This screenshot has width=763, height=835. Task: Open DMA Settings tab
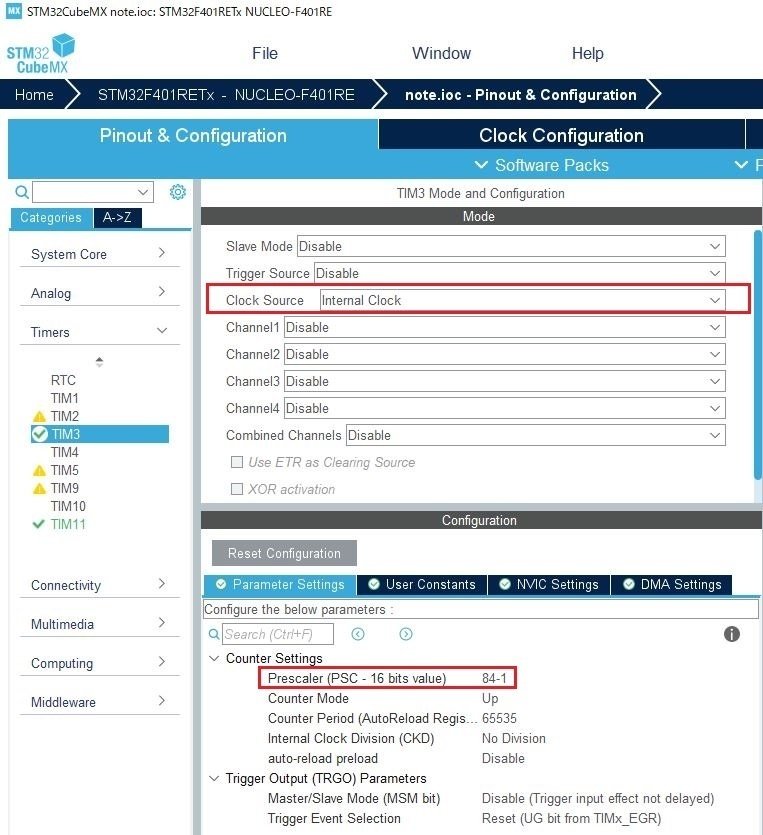672,585
